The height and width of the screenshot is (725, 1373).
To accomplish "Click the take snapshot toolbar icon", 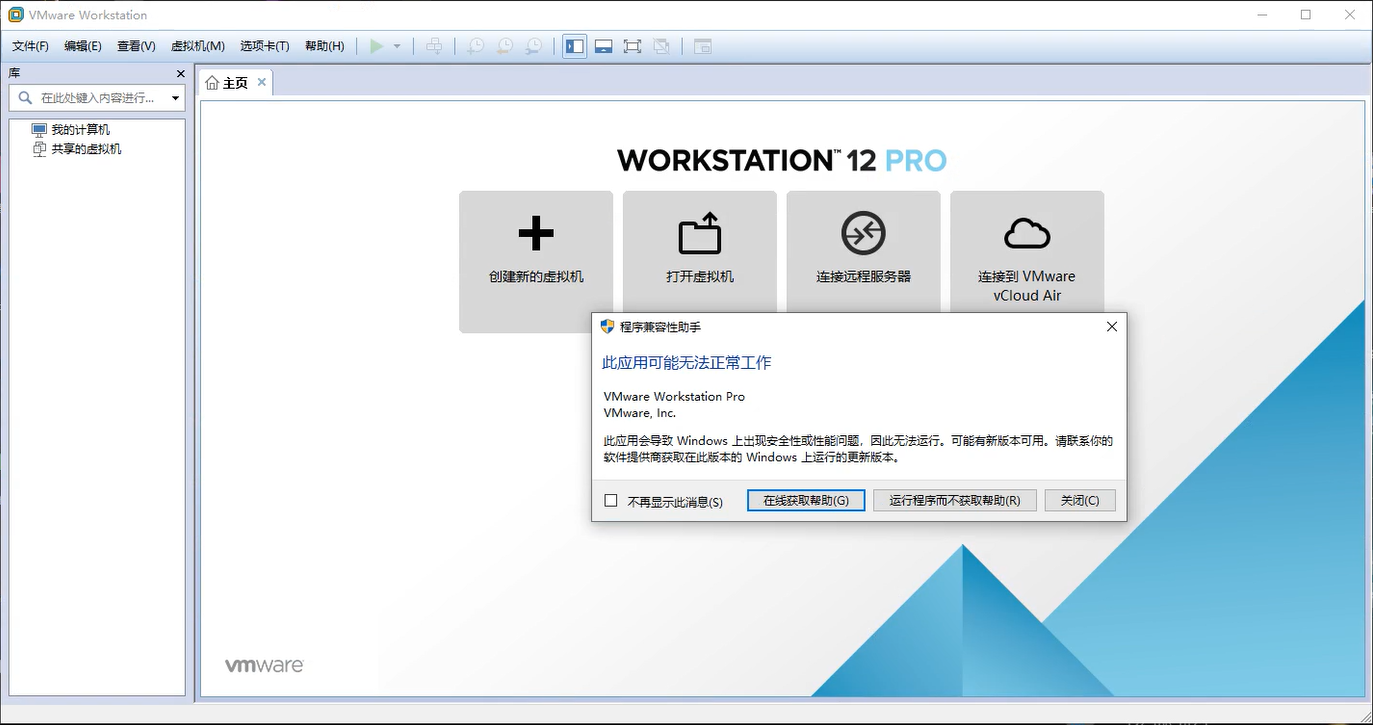I will click(x=476, y=46).
